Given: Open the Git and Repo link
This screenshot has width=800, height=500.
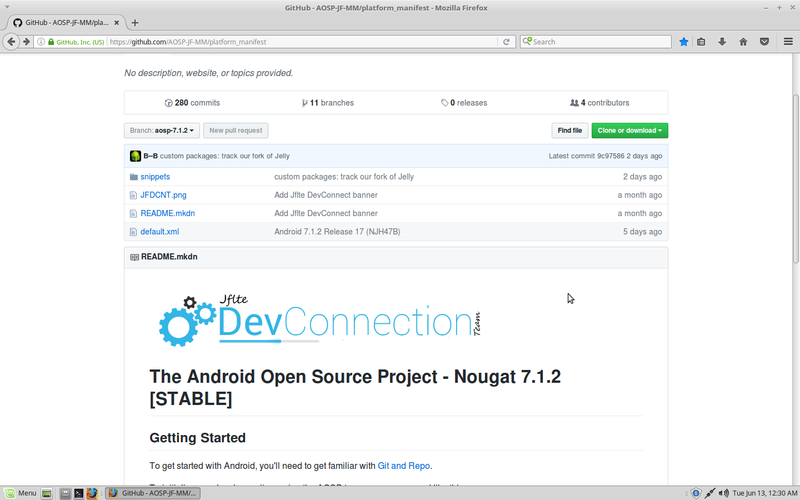Looking at the screenshot, I should [404, 466].
